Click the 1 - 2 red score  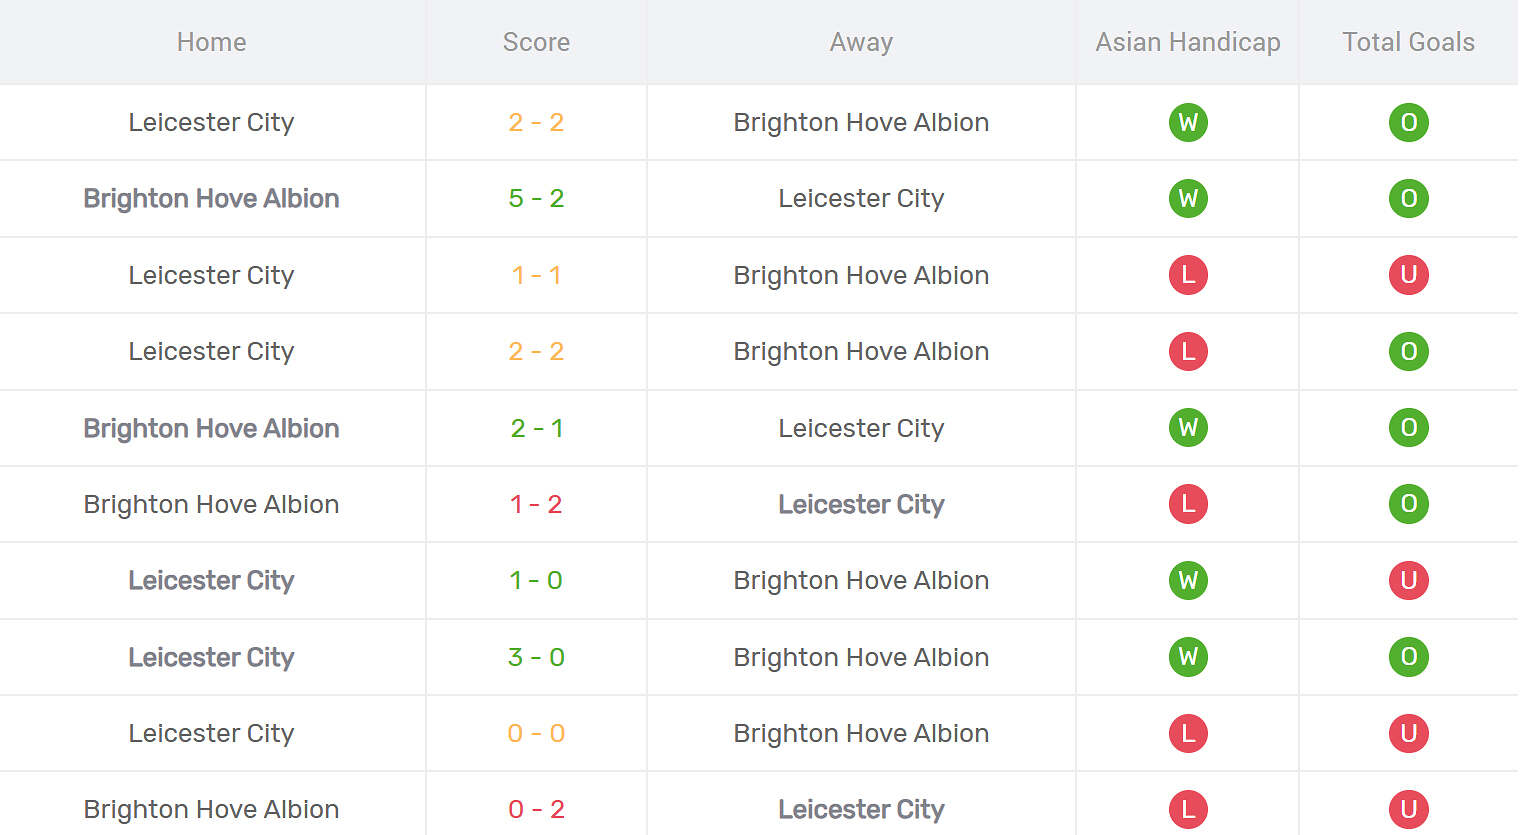point(536,504)
